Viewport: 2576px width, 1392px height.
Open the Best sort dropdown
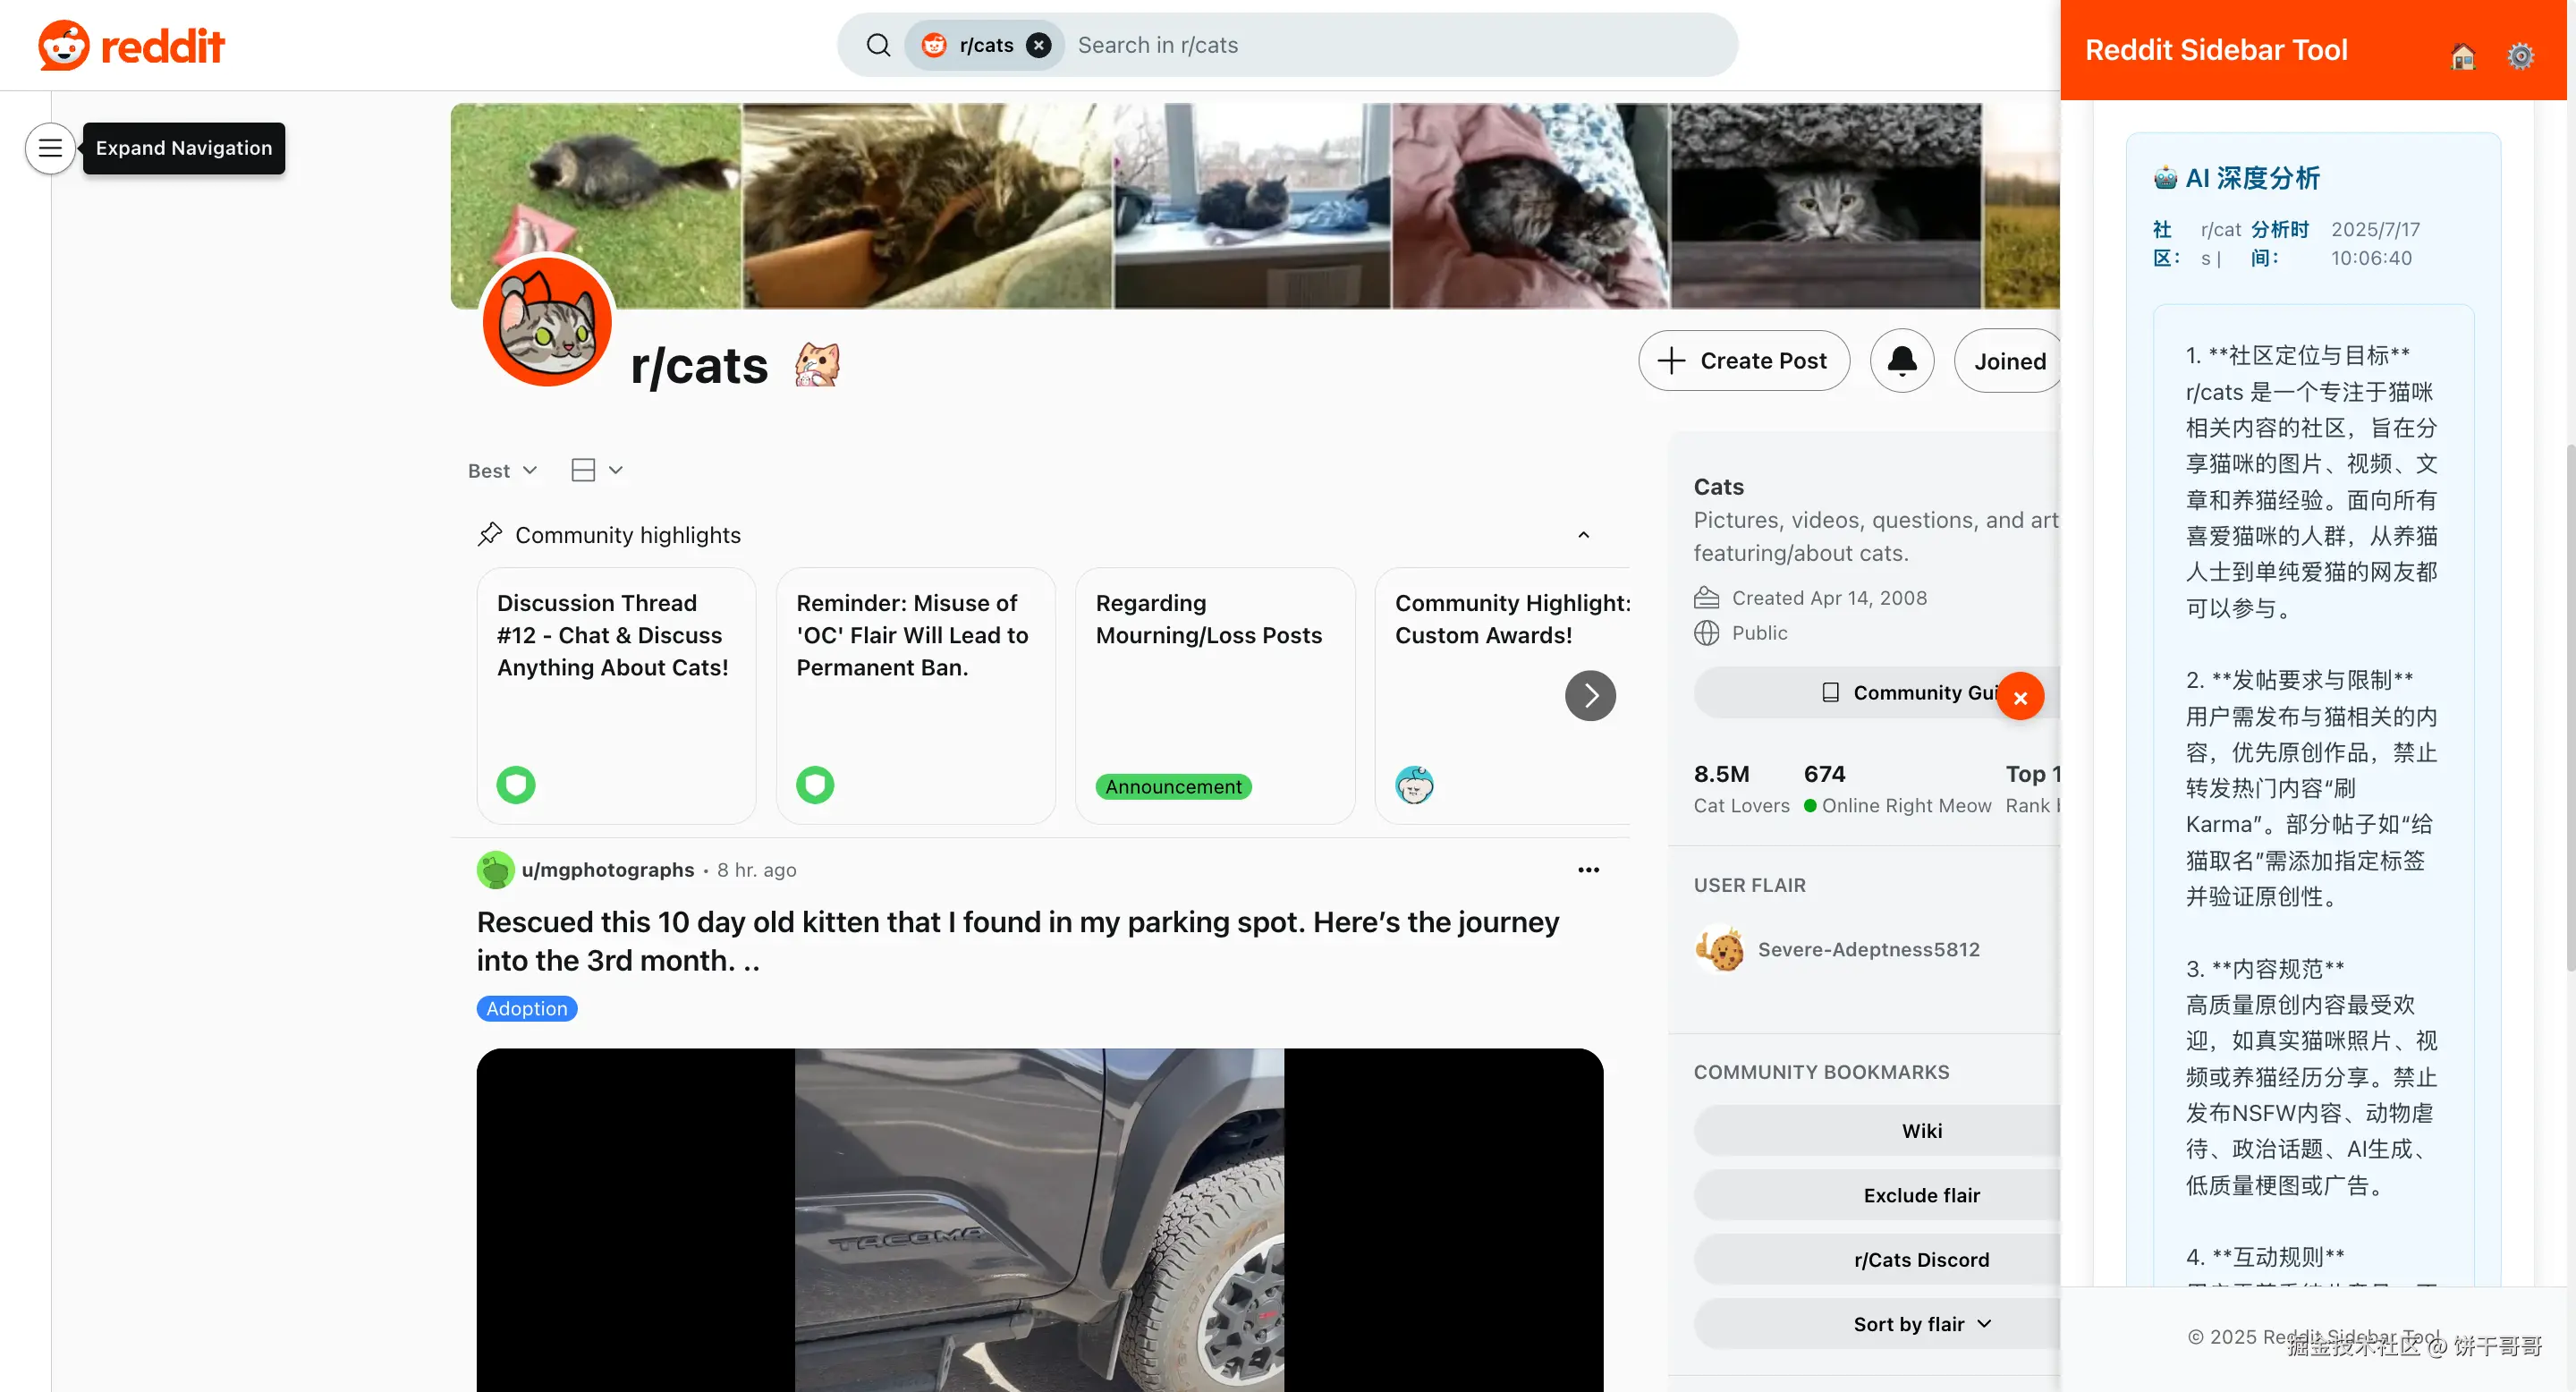[502, 471]
